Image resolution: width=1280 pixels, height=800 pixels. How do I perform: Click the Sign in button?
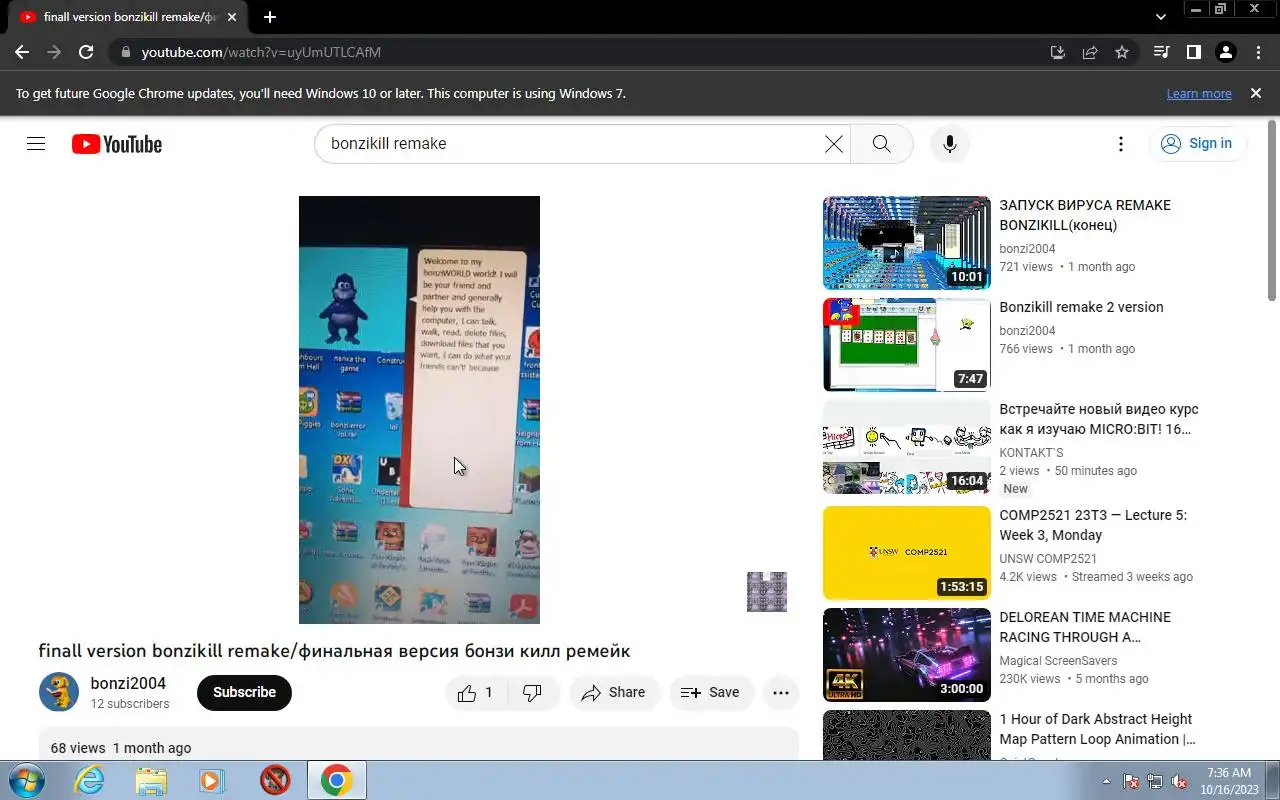pos(1197,144)
